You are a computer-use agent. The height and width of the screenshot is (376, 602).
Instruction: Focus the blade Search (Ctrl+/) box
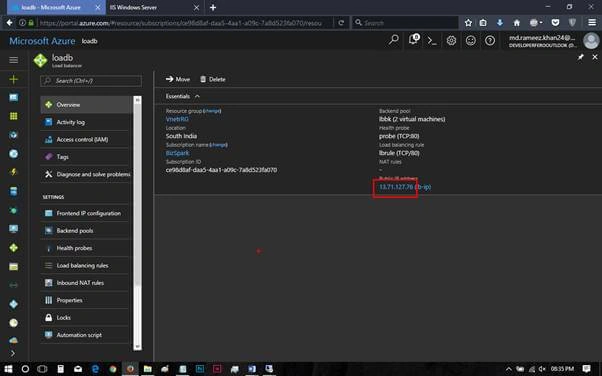click(91, 81)
